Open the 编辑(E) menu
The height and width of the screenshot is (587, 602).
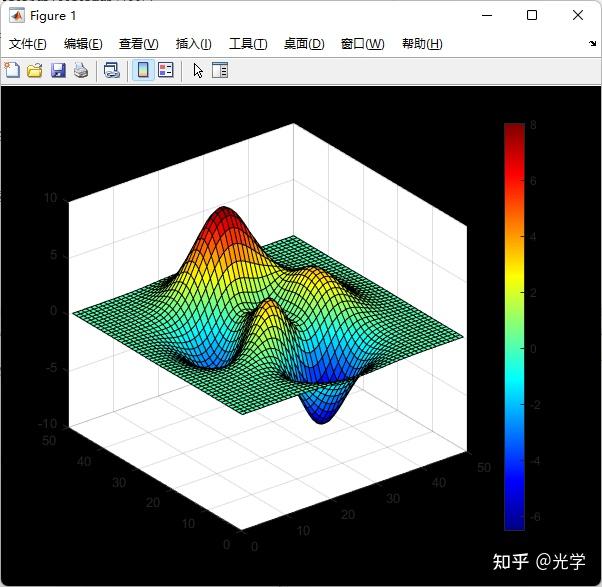[83, 44]
